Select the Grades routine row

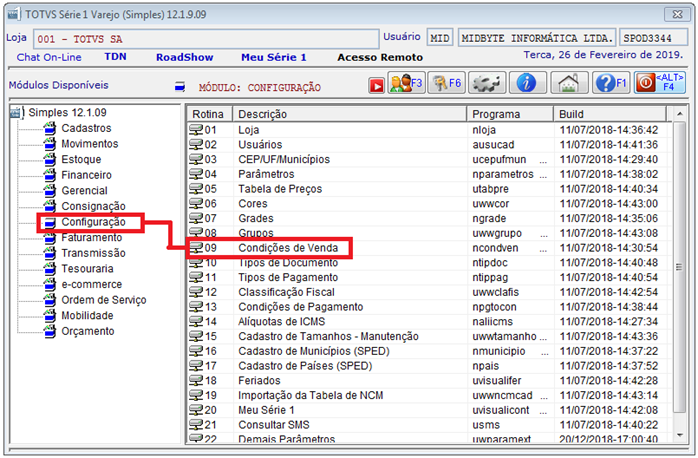click(x=428, y=218)
